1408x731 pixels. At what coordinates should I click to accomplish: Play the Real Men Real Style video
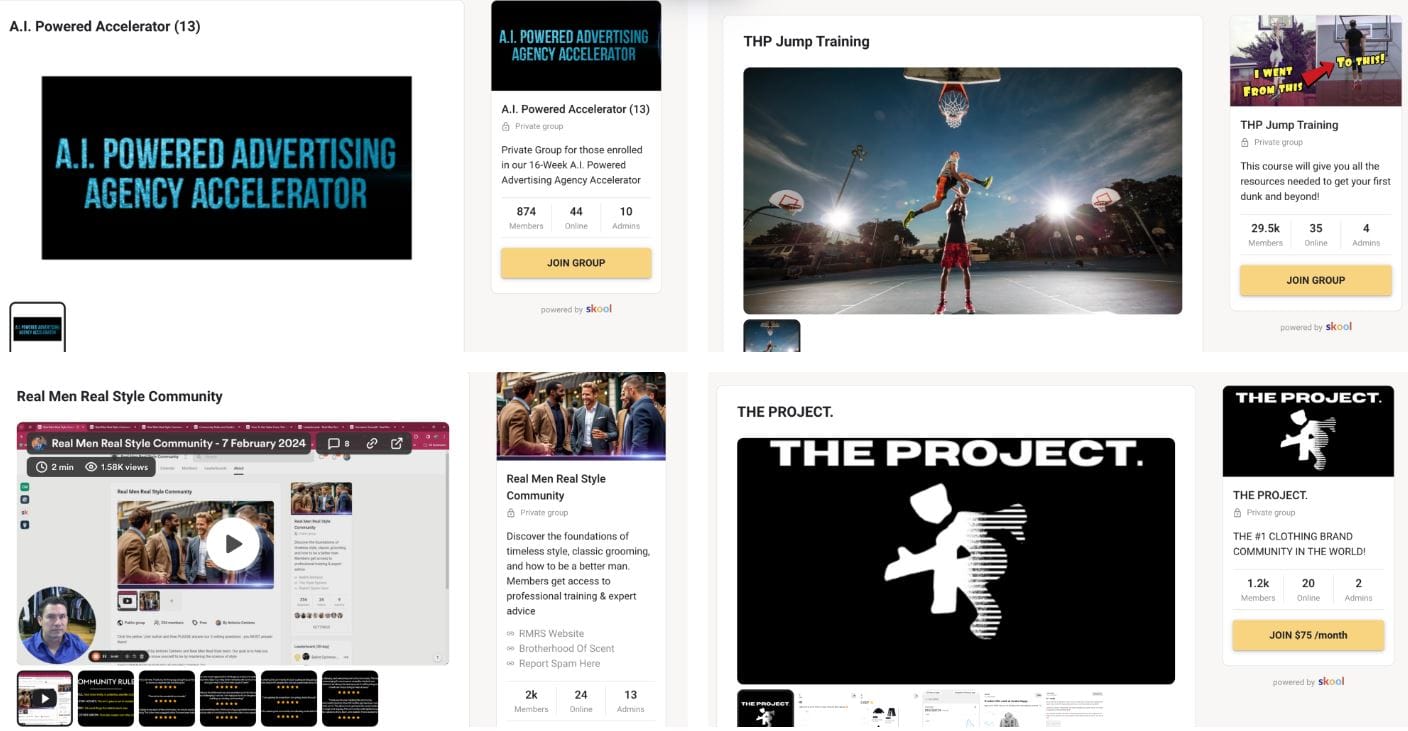point(233,544)
